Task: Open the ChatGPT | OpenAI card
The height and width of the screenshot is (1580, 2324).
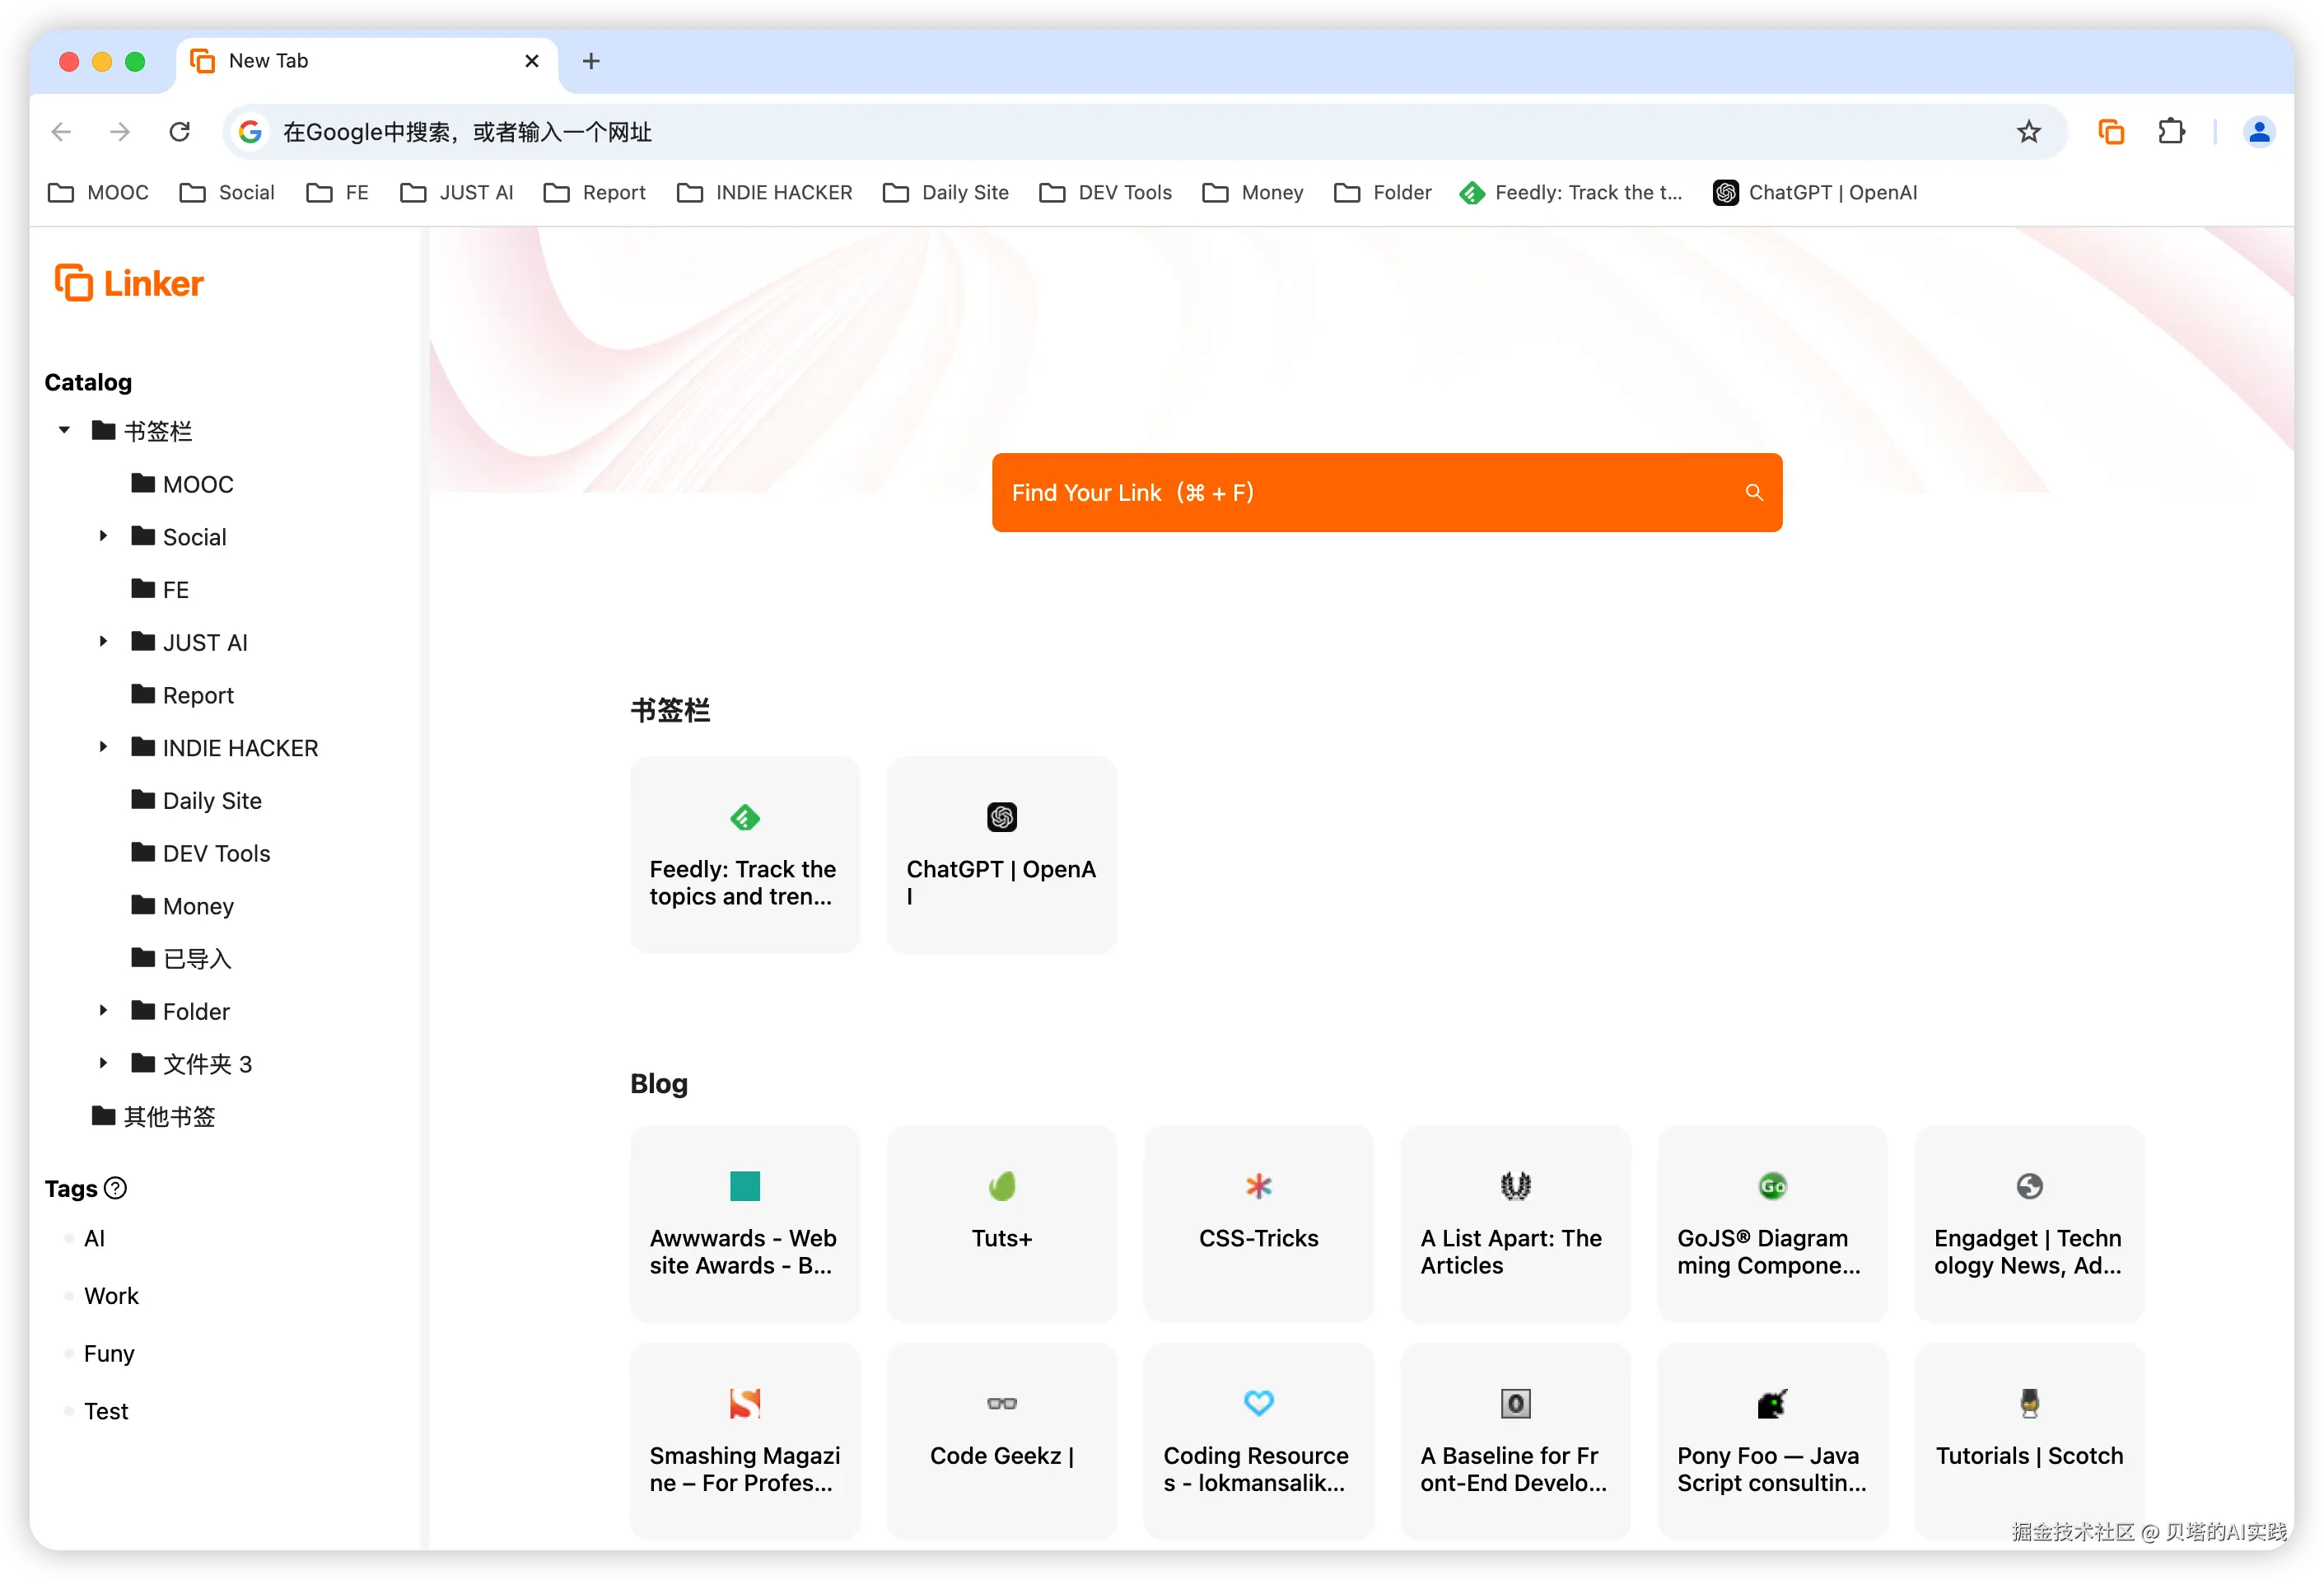Action: tap(1001, 855)
